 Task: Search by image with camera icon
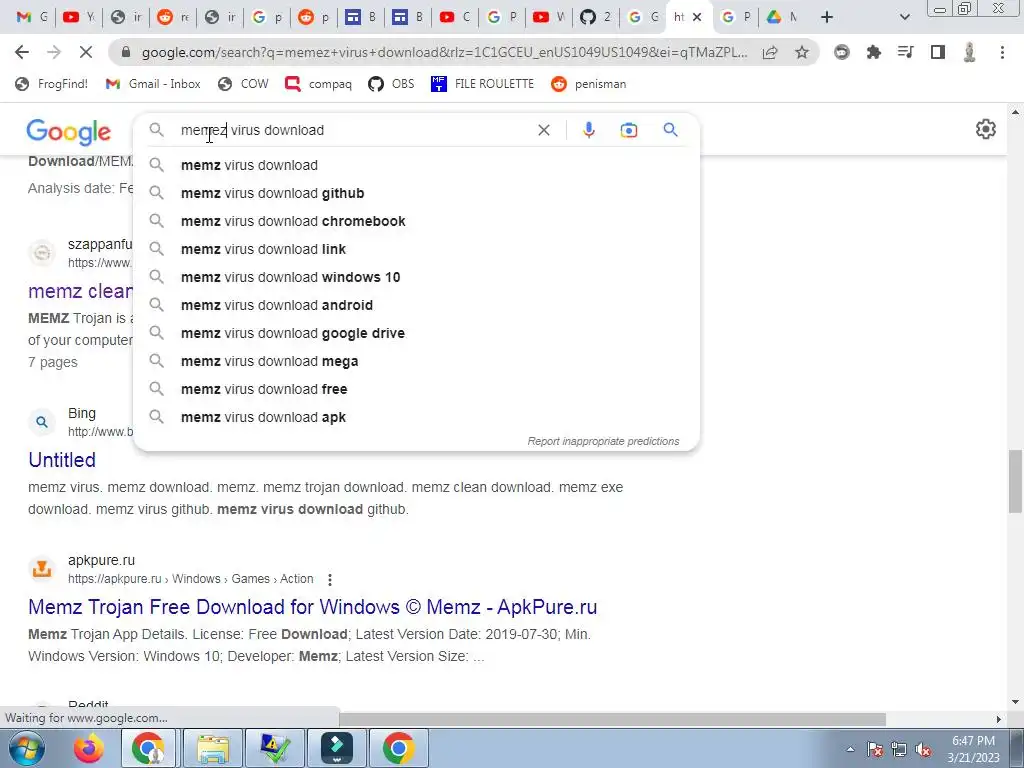[x=628, y=130]
